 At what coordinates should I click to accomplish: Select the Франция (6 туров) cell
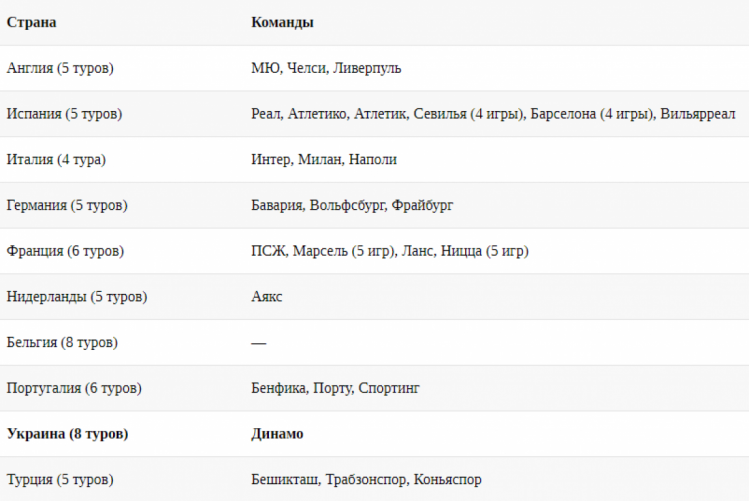(x=65, y=251)
